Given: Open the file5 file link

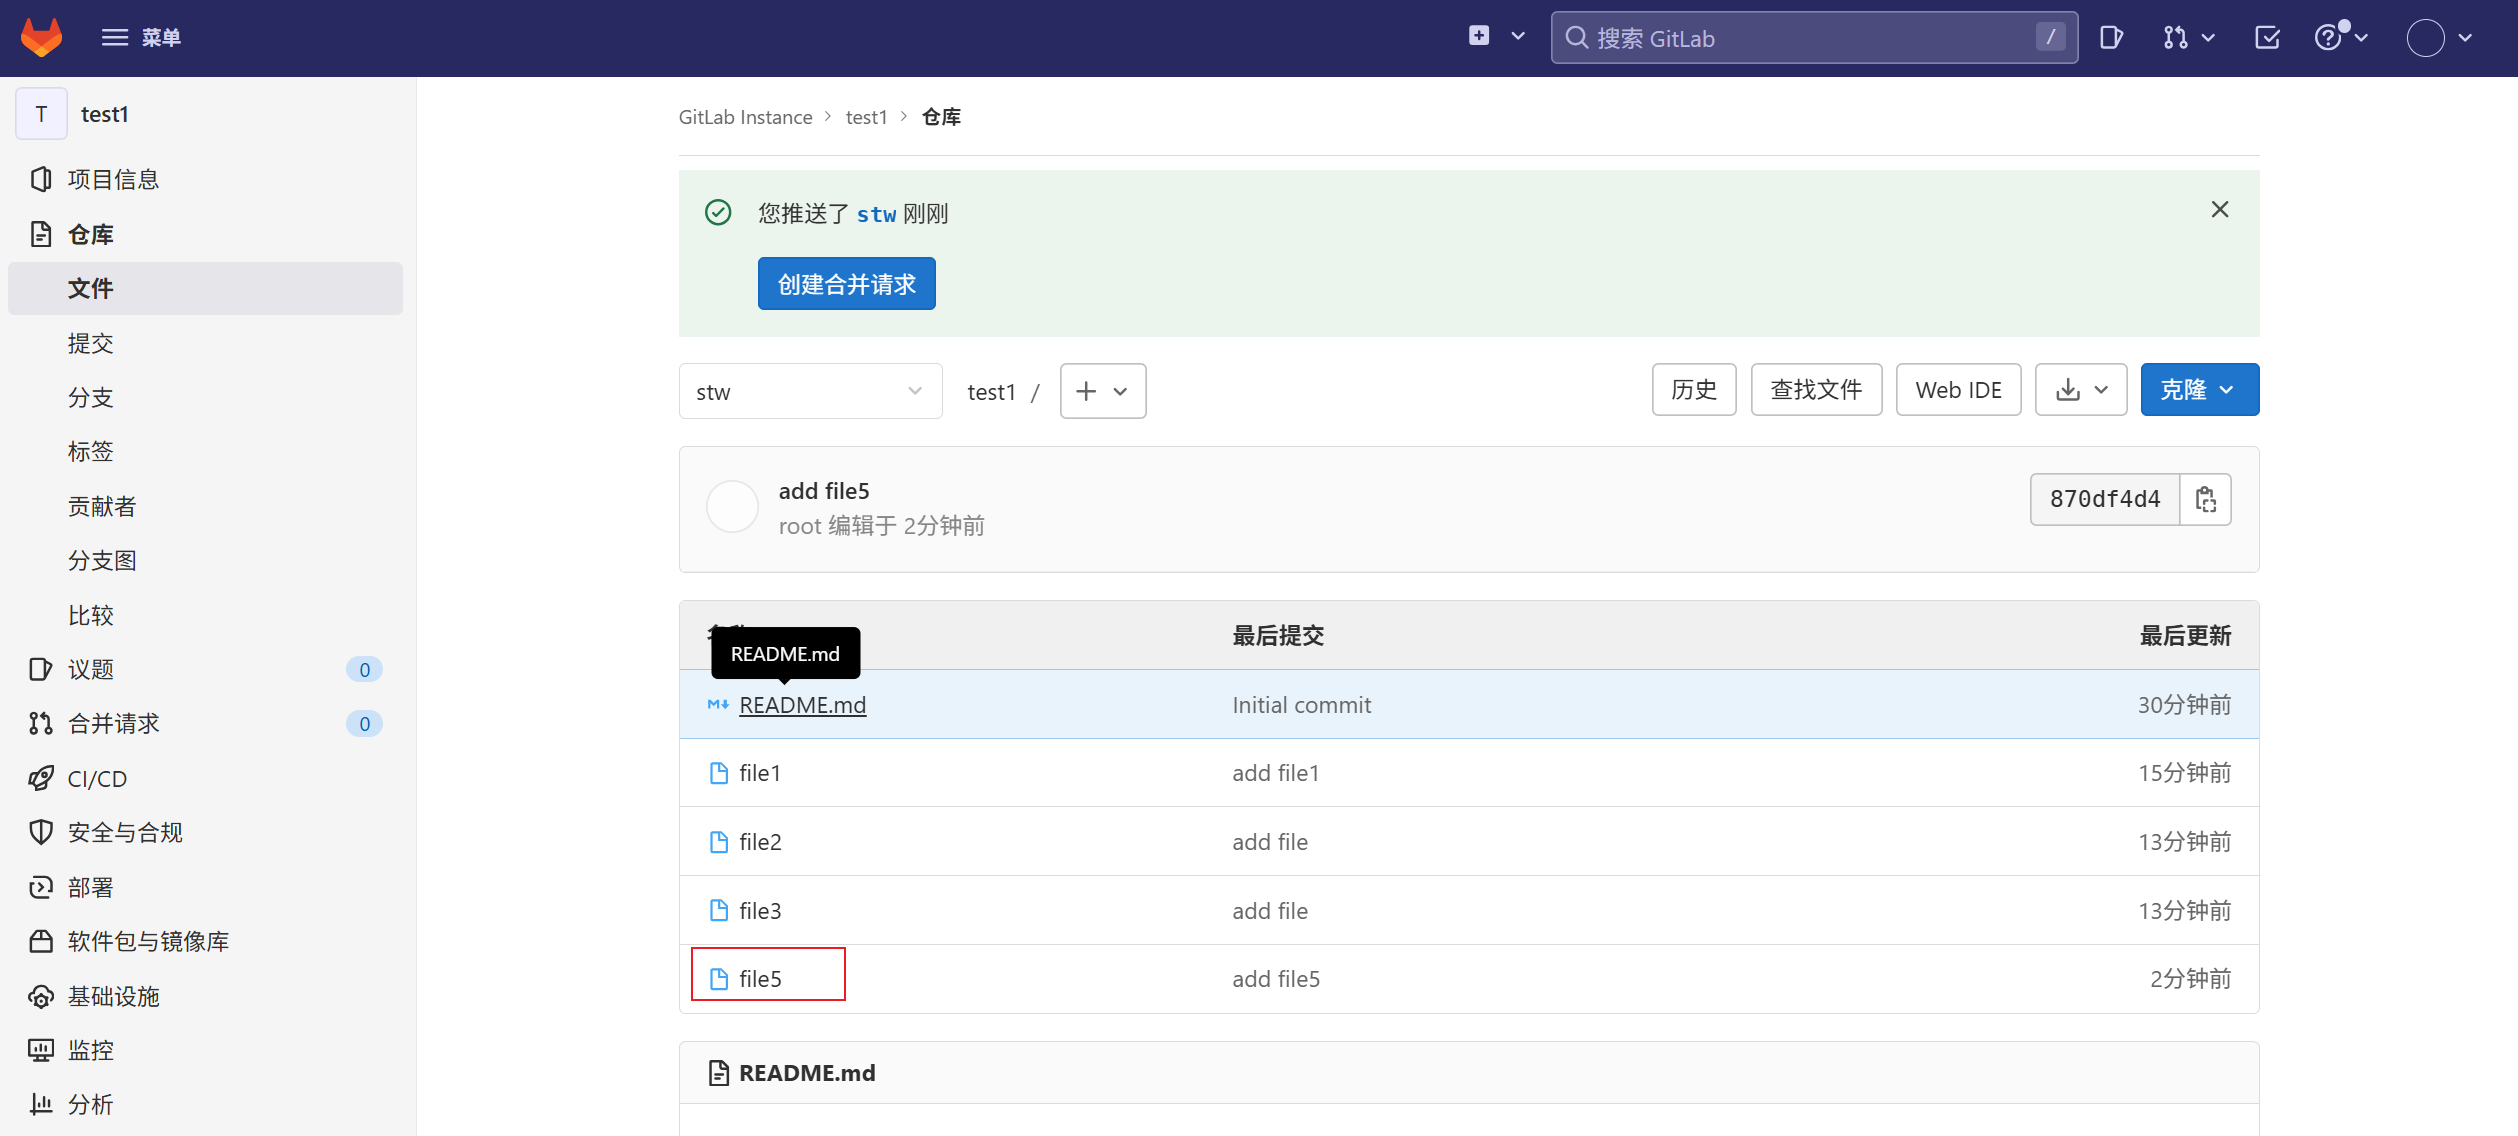Looking at the screenshot, I should click(x=760, y=979).
